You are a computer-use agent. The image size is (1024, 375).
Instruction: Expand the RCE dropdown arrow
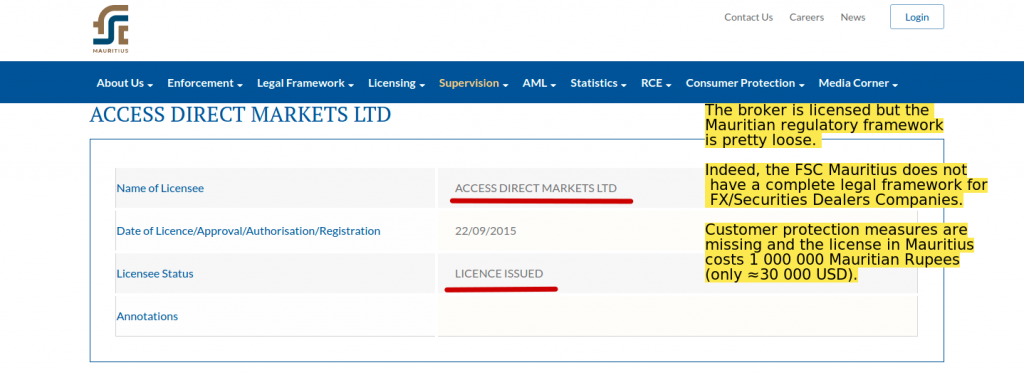tap(668, 85)
